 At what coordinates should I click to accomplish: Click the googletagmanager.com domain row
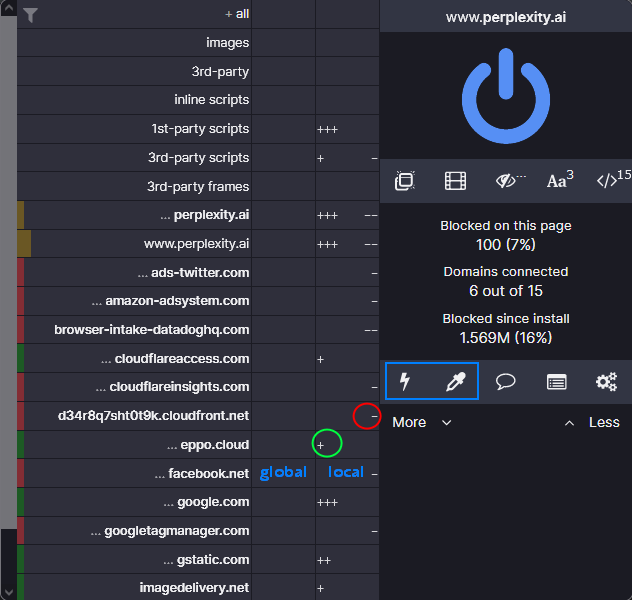pyautogui.click(x=134, y=531)
